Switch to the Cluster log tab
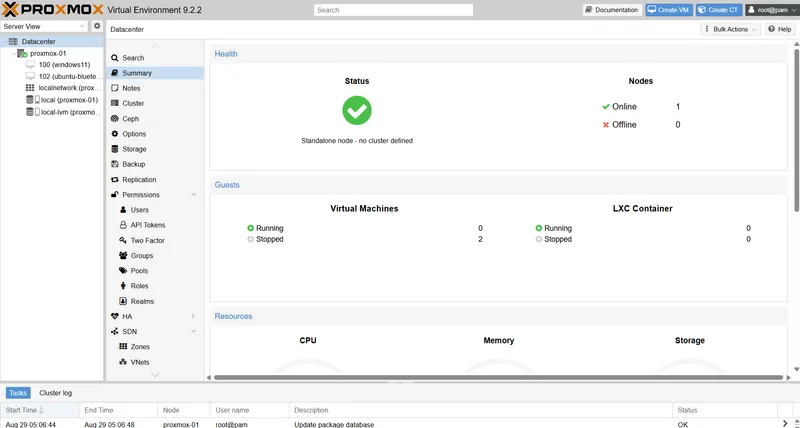 pyautogui.click(x=56, y=393)
